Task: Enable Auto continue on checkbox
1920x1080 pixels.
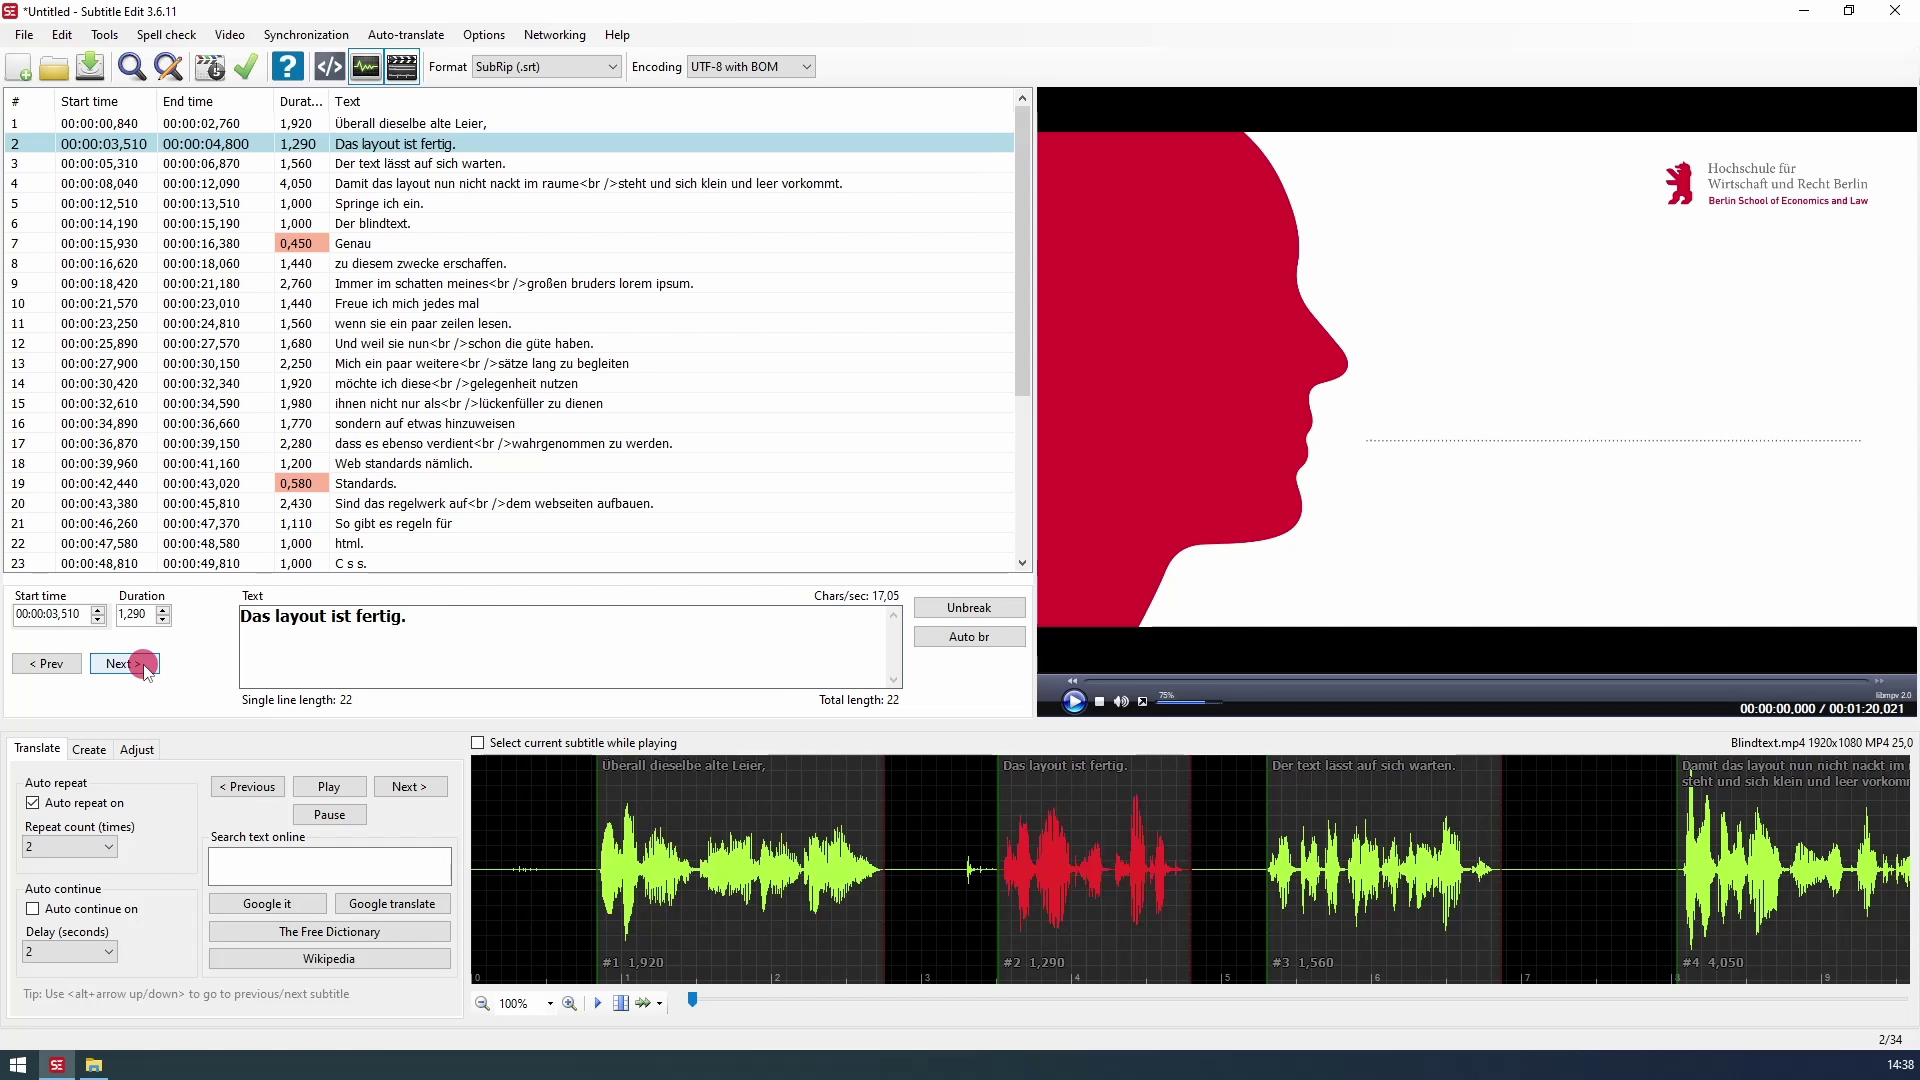Action: 33,909
